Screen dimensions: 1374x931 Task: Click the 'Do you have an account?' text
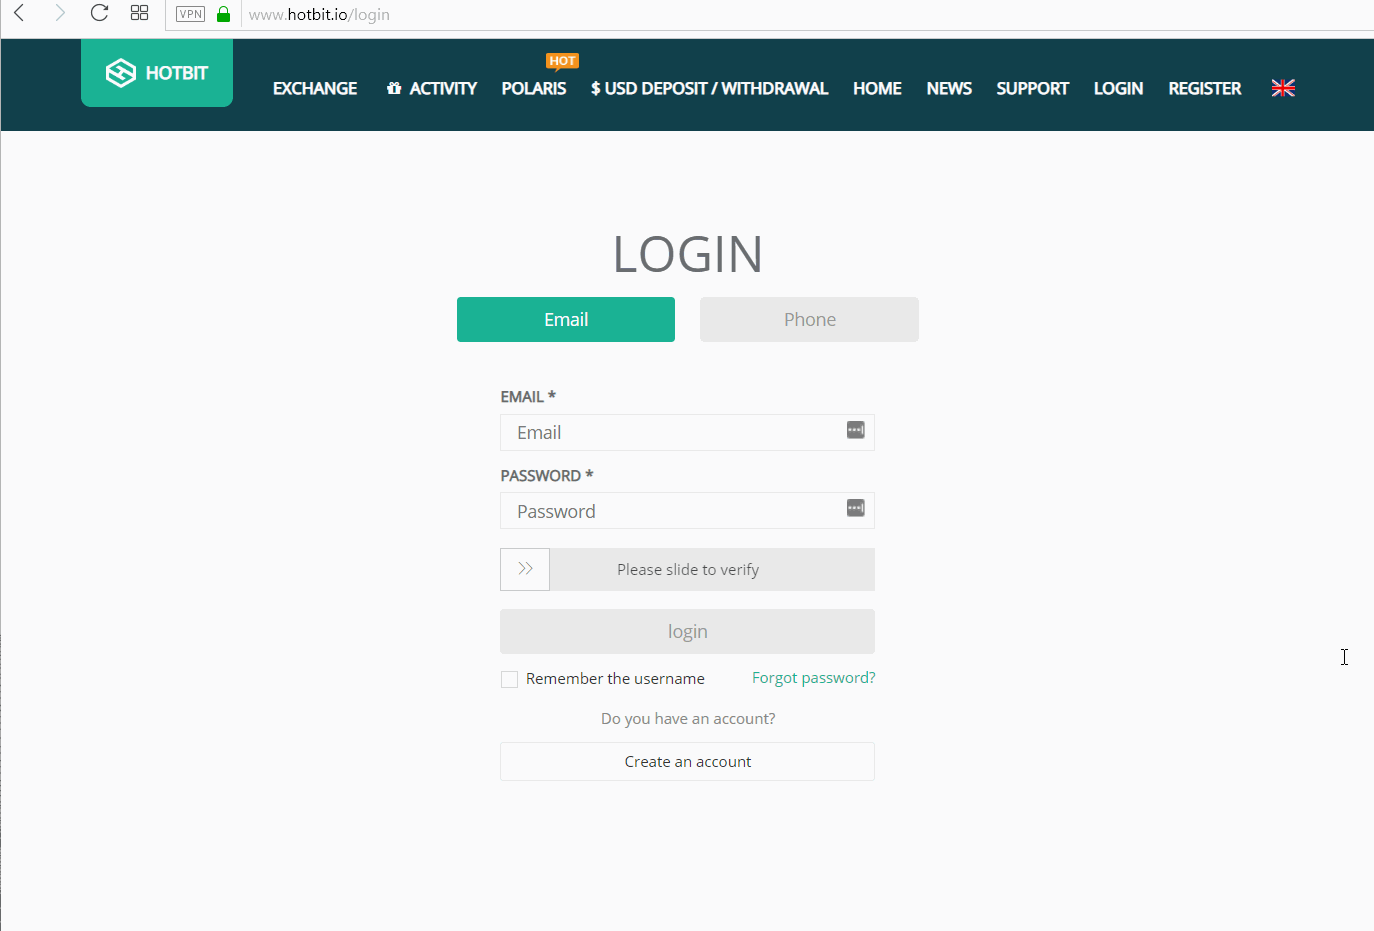(x=688, y=719)
